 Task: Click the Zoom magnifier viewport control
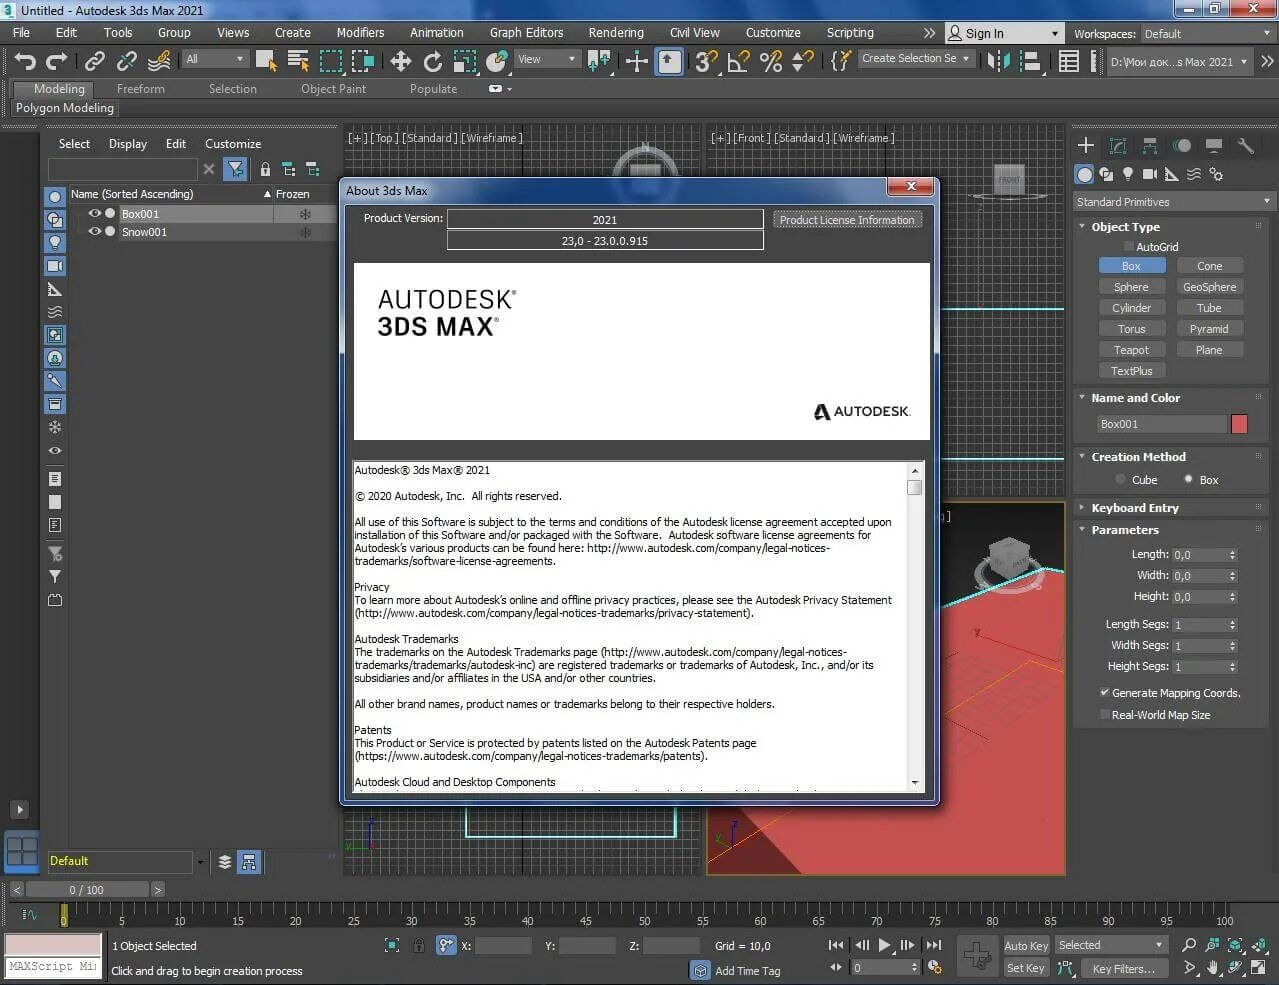tap(1189, 945)
